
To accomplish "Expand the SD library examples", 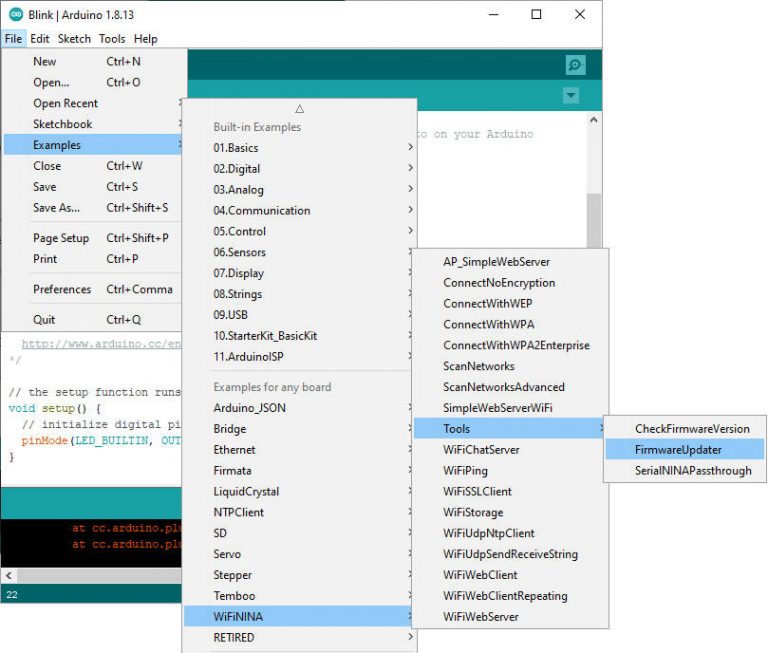I will [299, 533].
